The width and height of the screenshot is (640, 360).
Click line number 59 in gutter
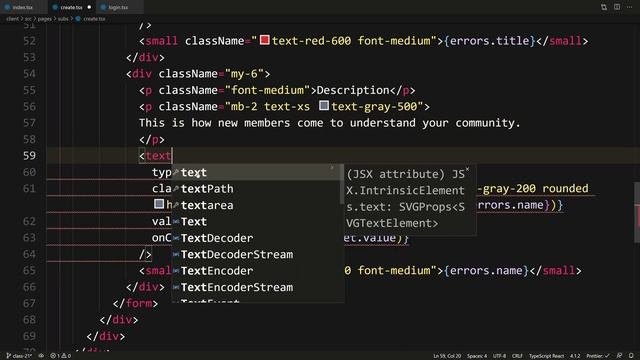tap(29, 156)
